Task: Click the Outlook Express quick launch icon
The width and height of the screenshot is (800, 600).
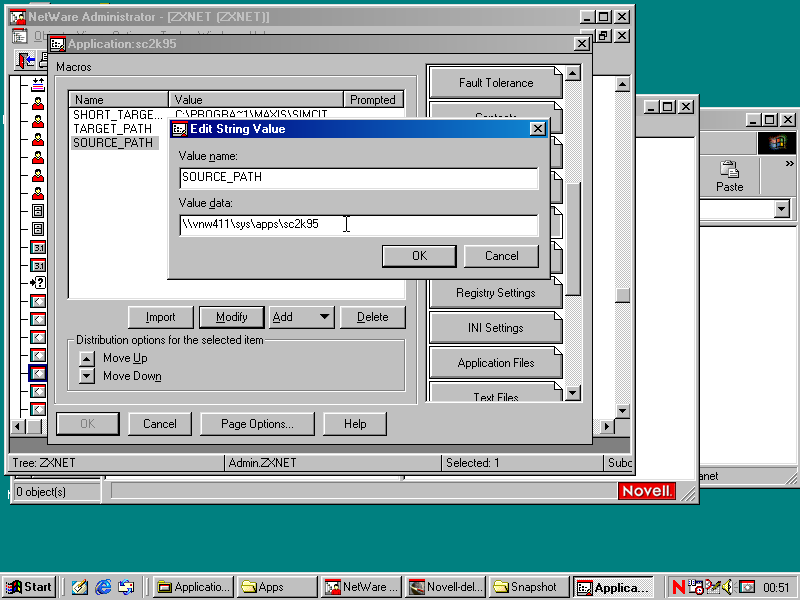Action: tap(126, 587)
